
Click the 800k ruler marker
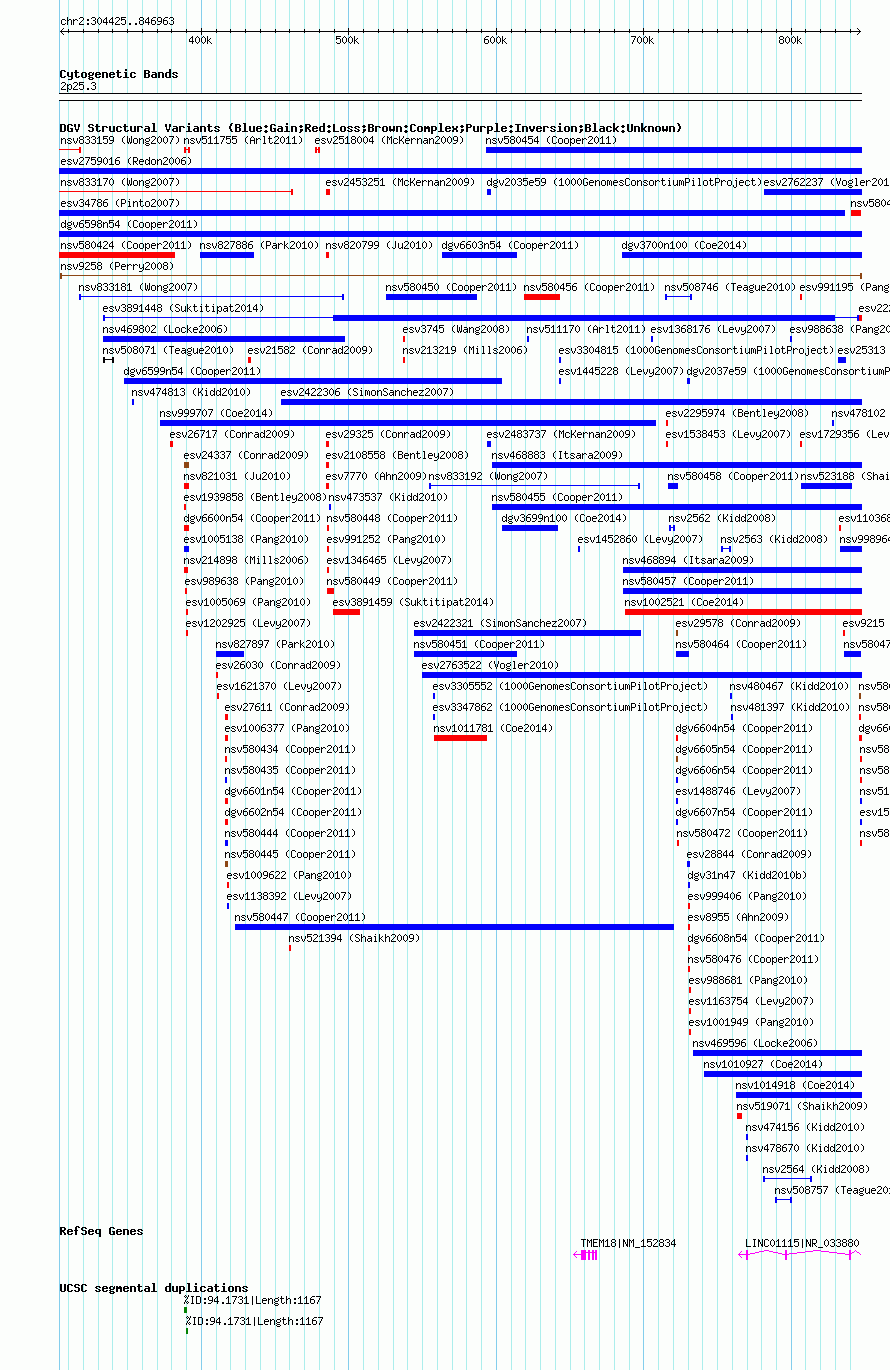point(790,41)
